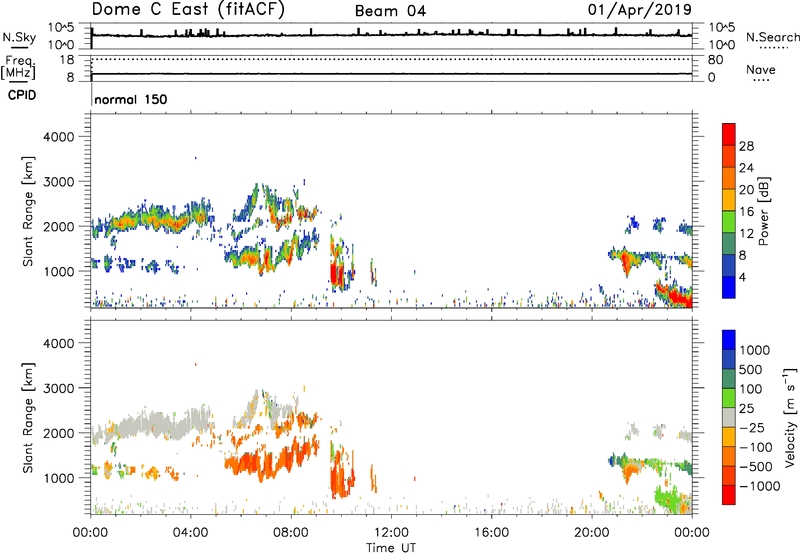Image resolution: width=800 pixels, height=554 pixels.
Task: Click the velocity scale value '1000'
Action: [x=755, y=350]
